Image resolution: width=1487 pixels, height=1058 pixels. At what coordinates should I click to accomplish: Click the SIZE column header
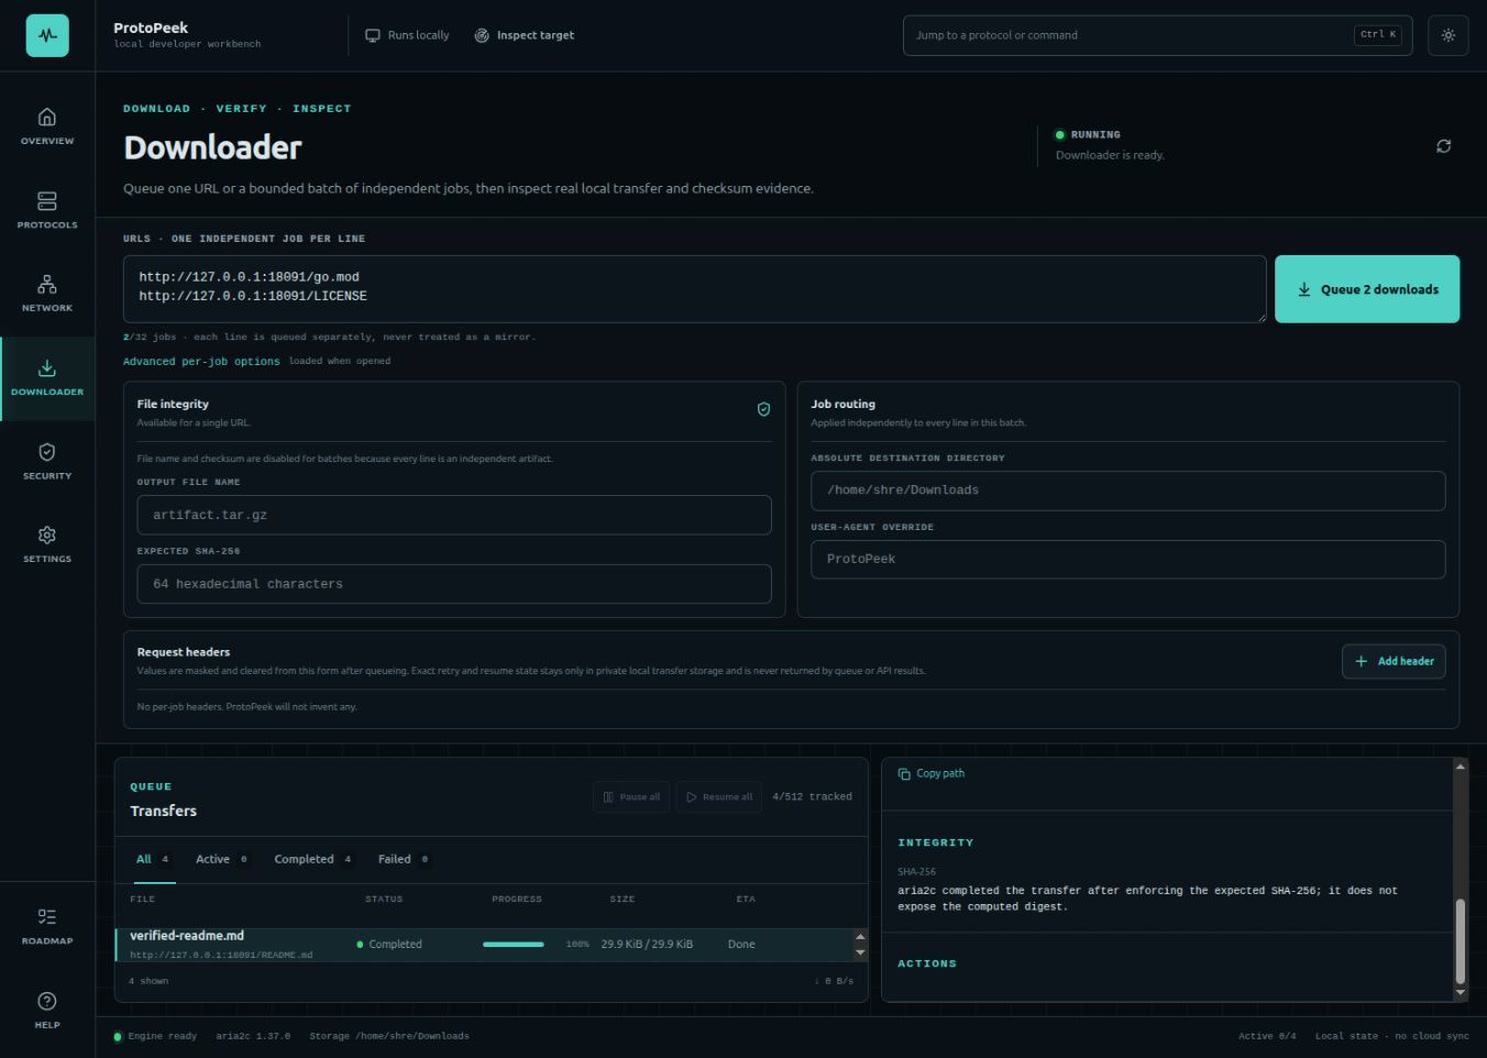[x=622, y=899]
